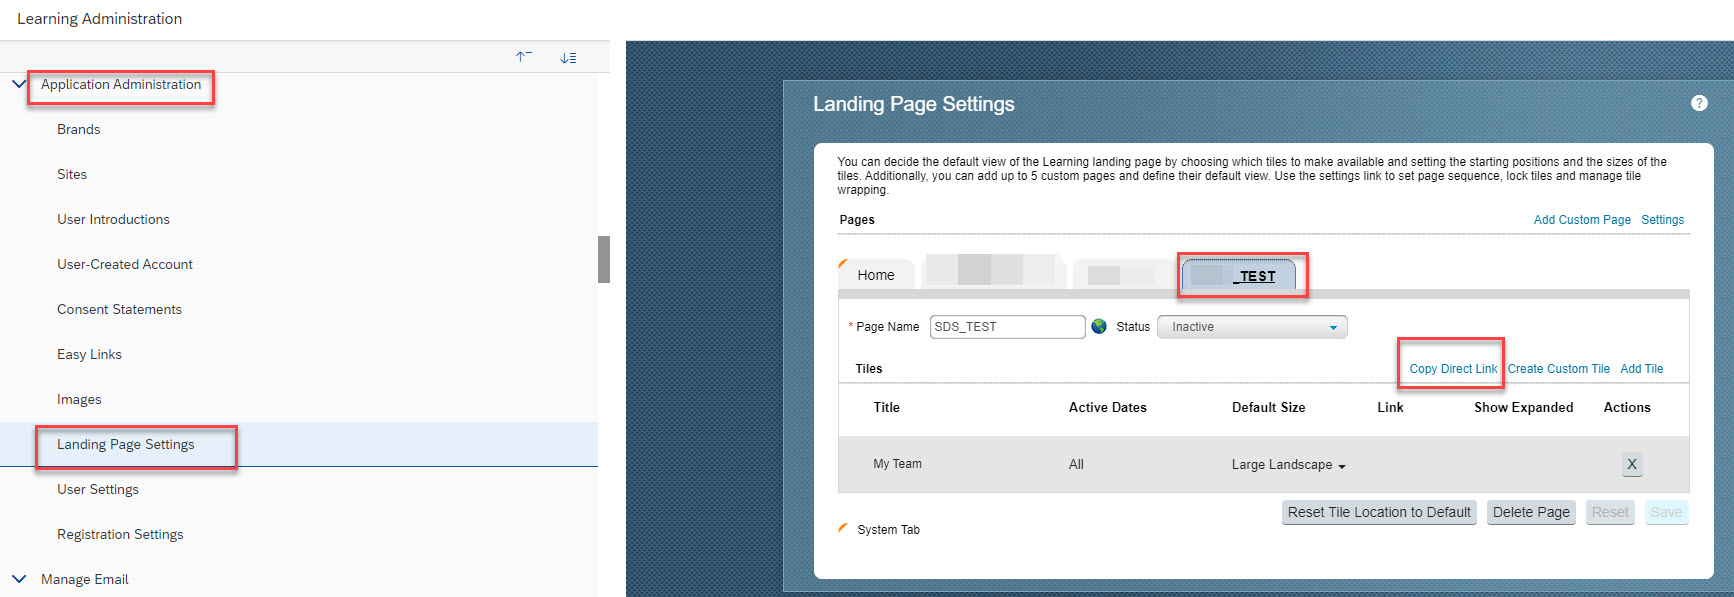Open help question mark icon in Landing Page Settings
Image resolution: width=1734 pixels, height=597 pixels.
pyautogui.click(x=1699, y=103)
